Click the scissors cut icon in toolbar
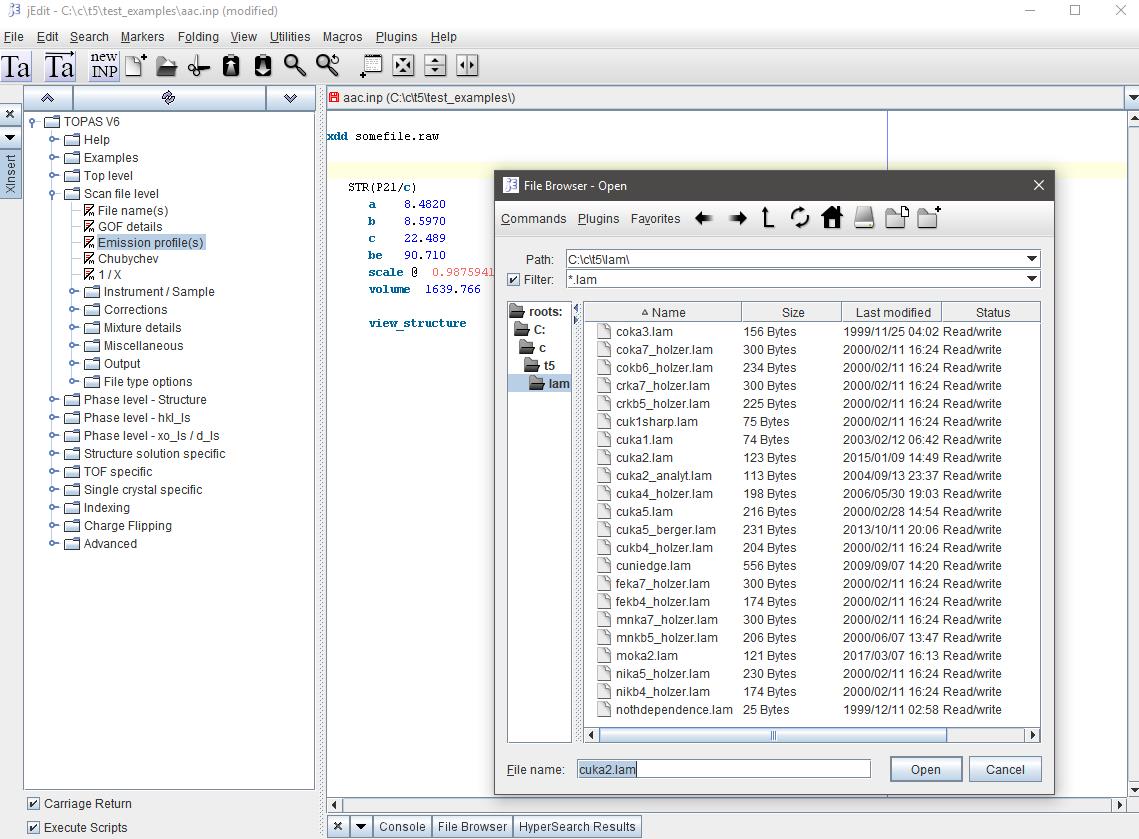The width and height of the screenshot is (1139, 839). tap(199, 66)
